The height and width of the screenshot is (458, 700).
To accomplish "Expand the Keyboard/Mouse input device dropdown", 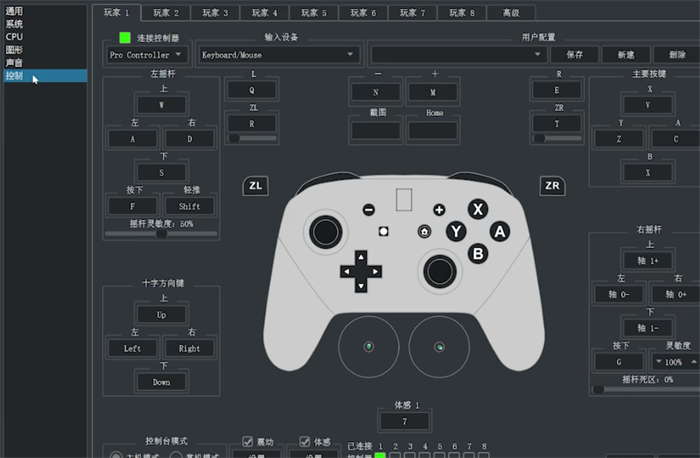I will 279,55.
